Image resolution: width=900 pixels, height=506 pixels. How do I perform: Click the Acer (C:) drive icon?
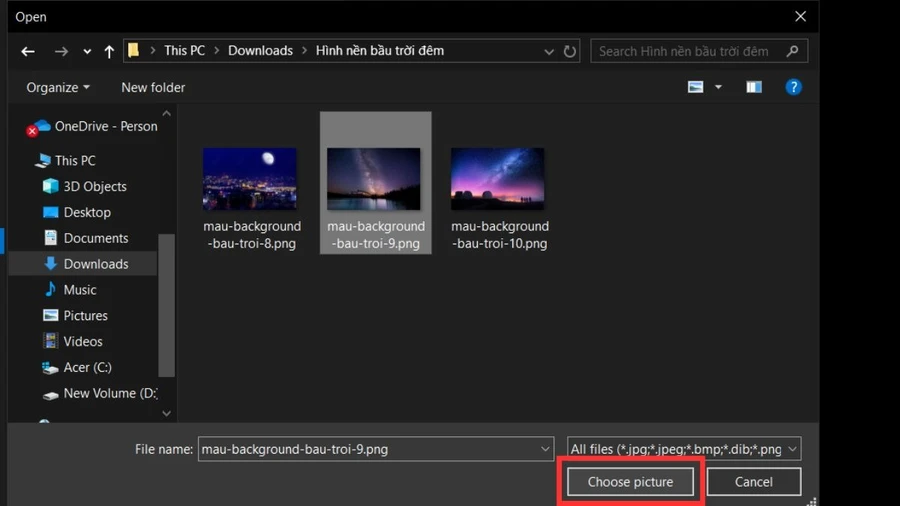click(51, 368)
